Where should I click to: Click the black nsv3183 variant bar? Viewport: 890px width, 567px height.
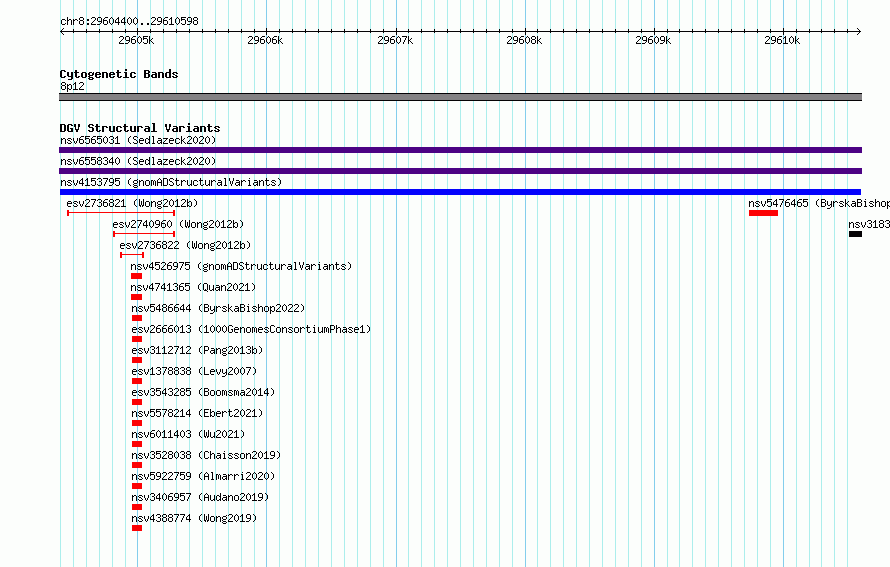855,234
